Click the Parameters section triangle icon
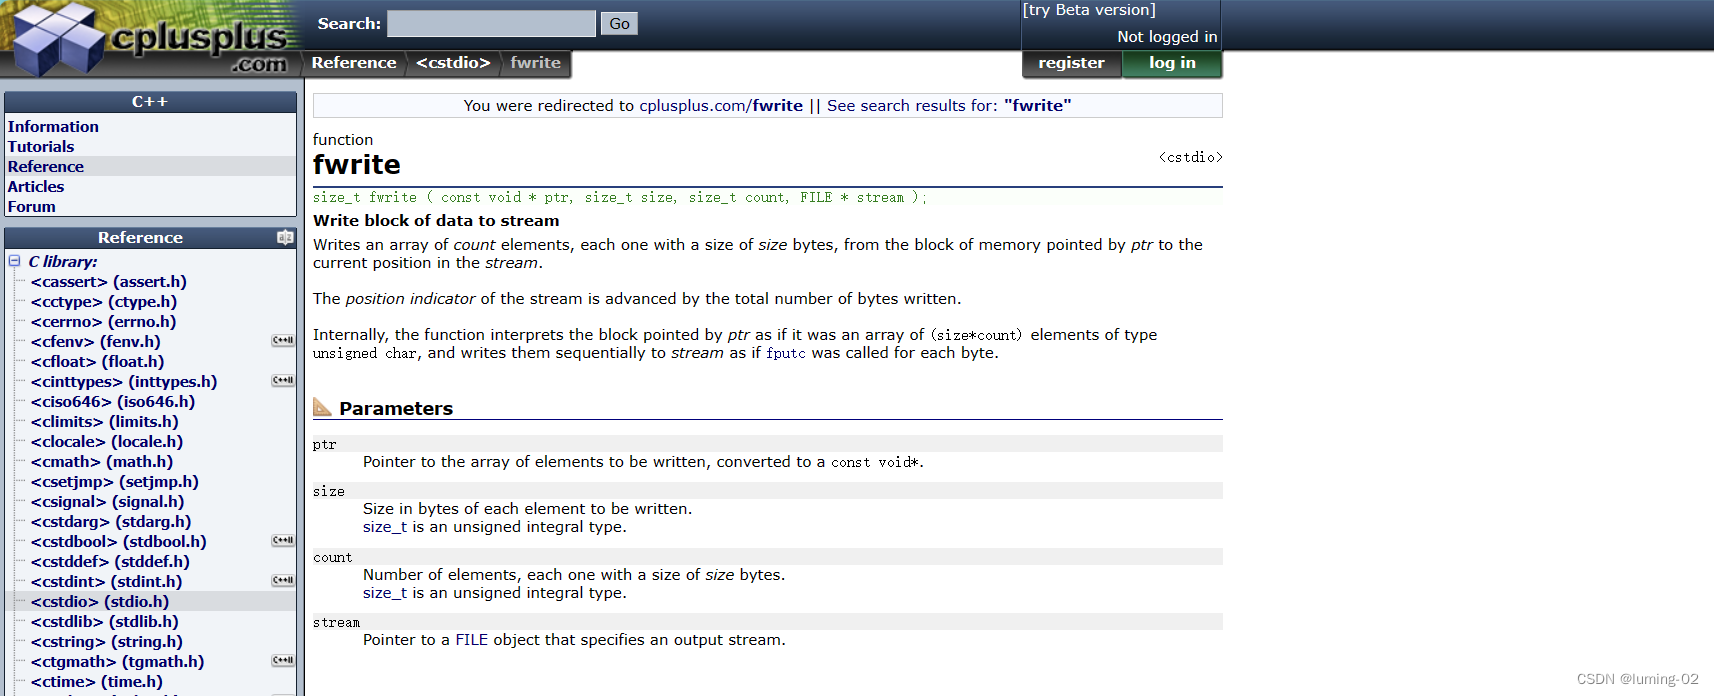Viewport: 1714px width, 696px height. (x=322, y=407)
